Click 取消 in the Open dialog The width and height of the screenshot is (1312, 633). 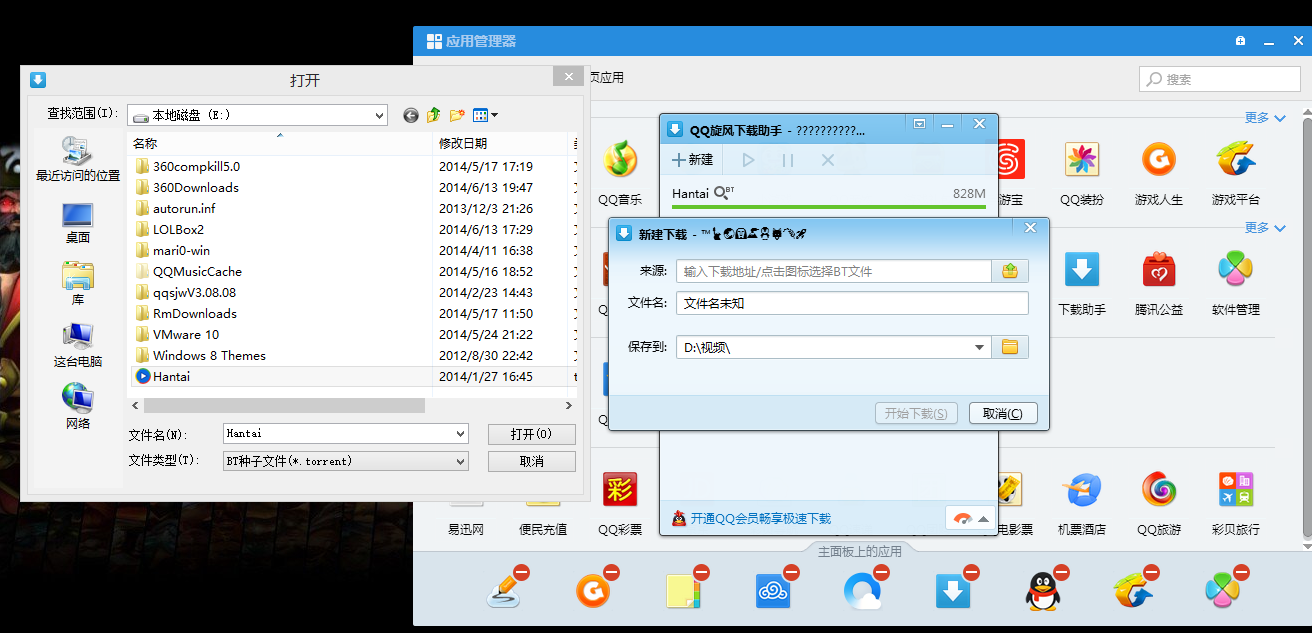[531, 461]
